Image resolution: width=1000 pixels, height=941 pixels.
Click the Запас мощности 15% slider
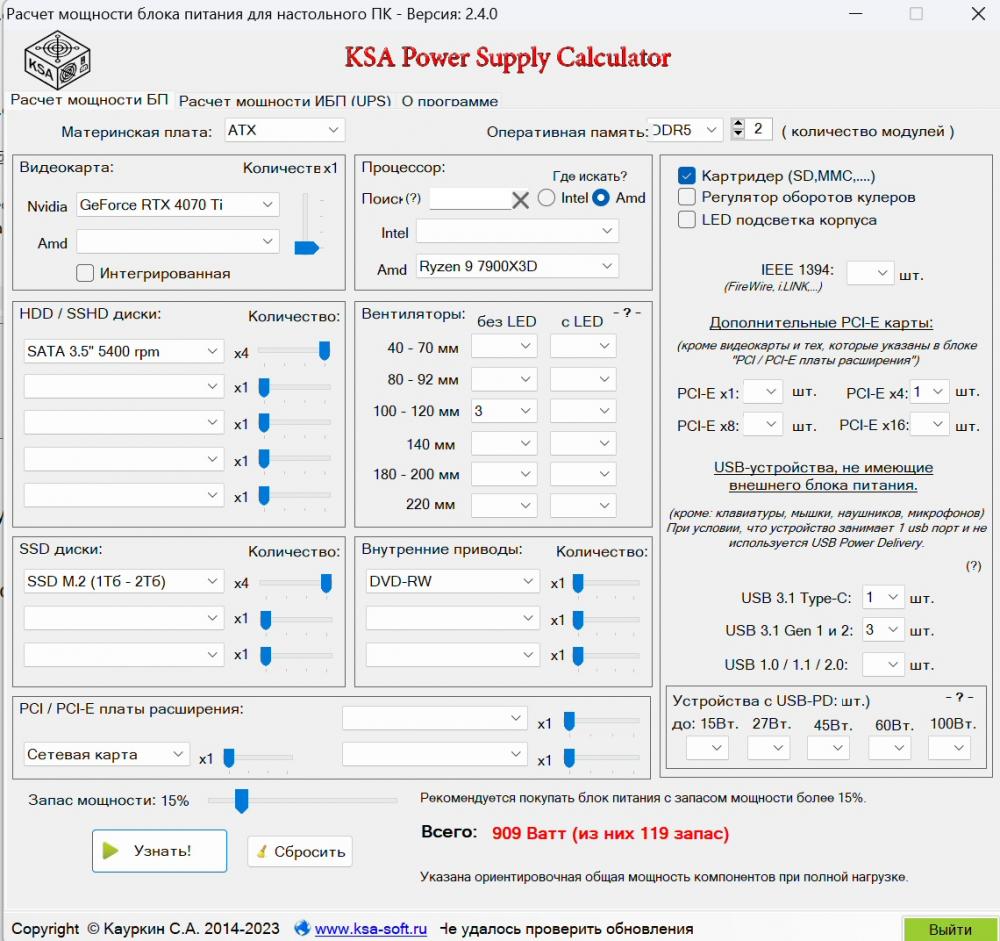[x=303, y=801]
